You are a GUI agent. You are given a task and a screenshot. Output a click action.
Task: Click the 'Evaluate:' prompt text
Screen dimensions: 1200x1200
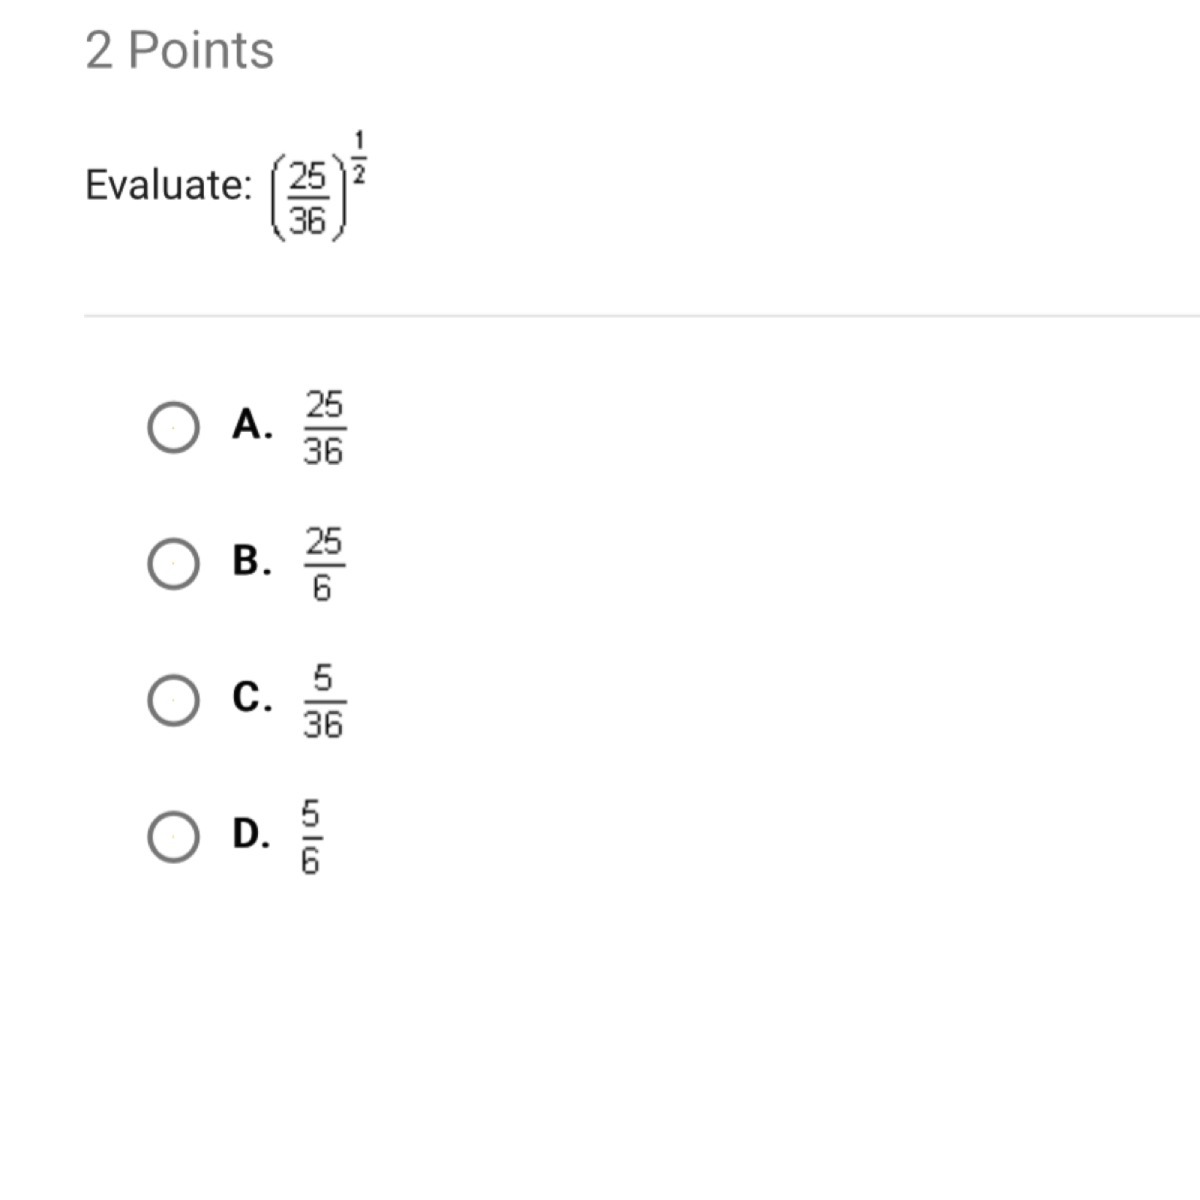pyautogui.click(x=168, y=185)
